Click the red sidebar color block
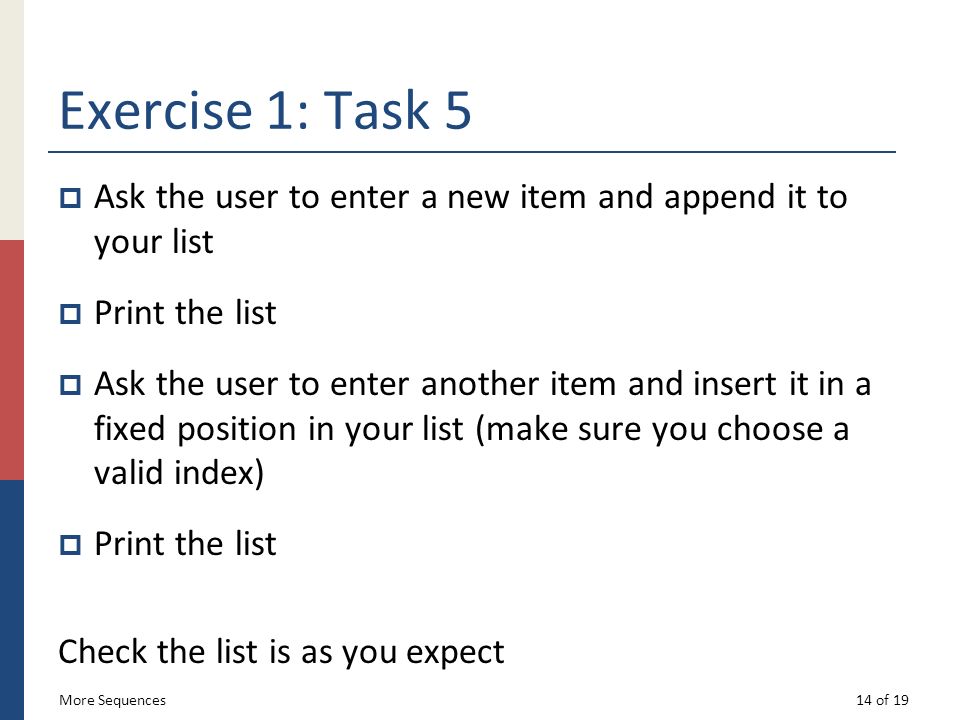This screenshot has height=720, width=960. (x=12, y=360)
